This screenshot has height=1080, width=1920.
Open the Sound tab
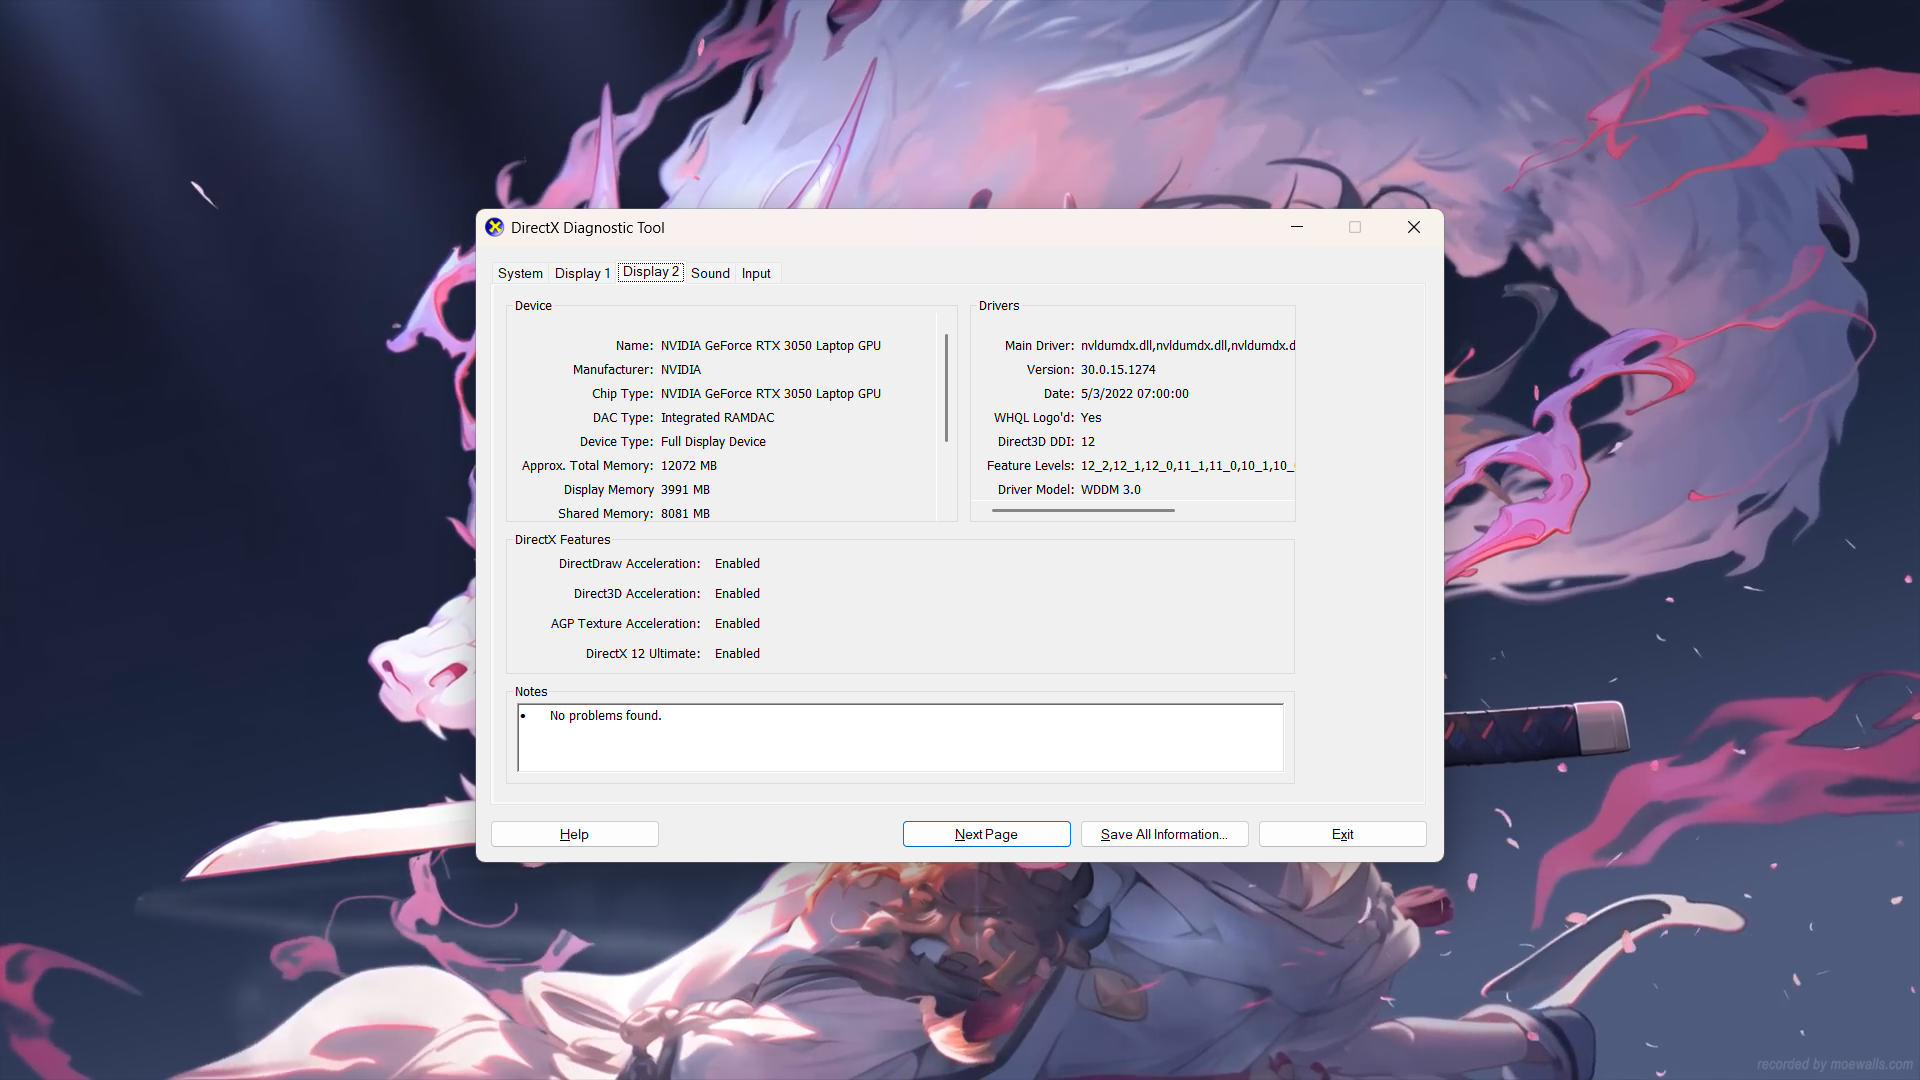pos(710,273)
